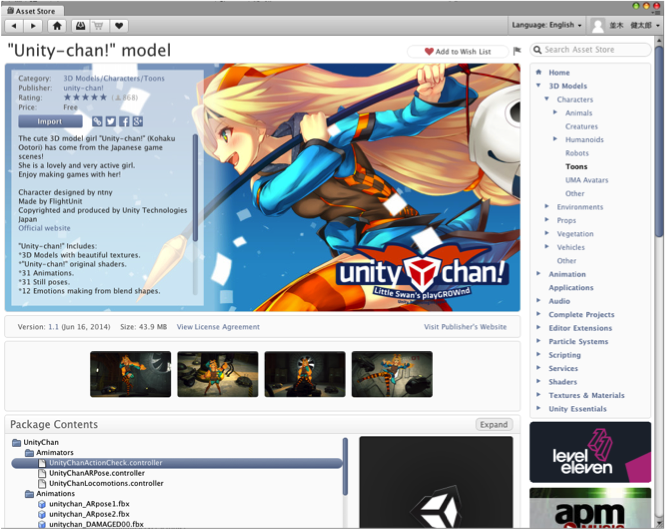Image resolution: width=665 pixels, height=529 pixels.
Task: Open Visit Publisher's Website link
Action: coord(465,327)
